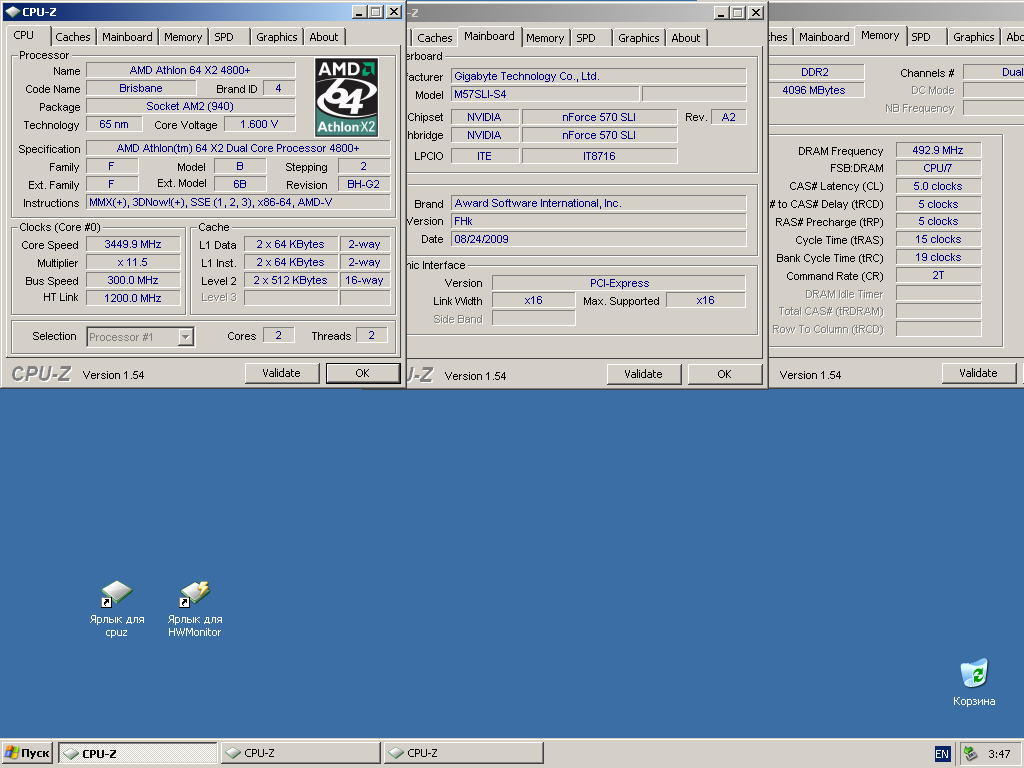
Task: Click the memory size 4096 MBytes field
Action: [814, 90]
